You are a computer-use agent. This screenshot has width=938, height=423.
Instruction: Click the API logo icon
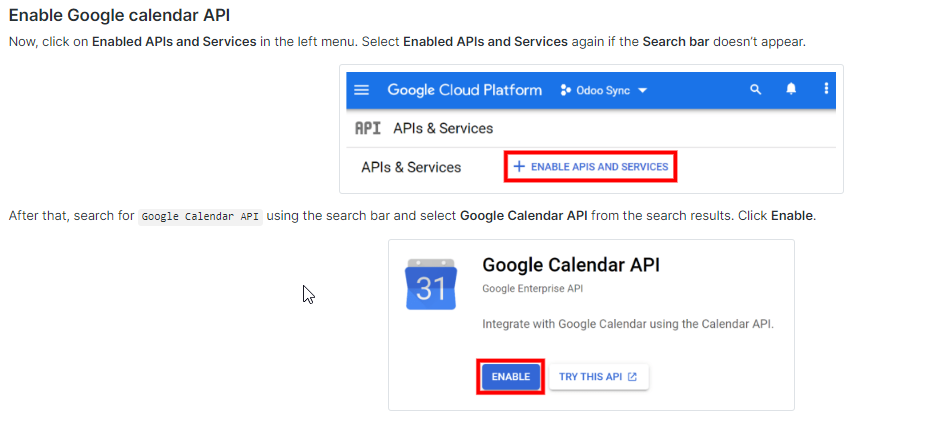[x=368, y=129]
